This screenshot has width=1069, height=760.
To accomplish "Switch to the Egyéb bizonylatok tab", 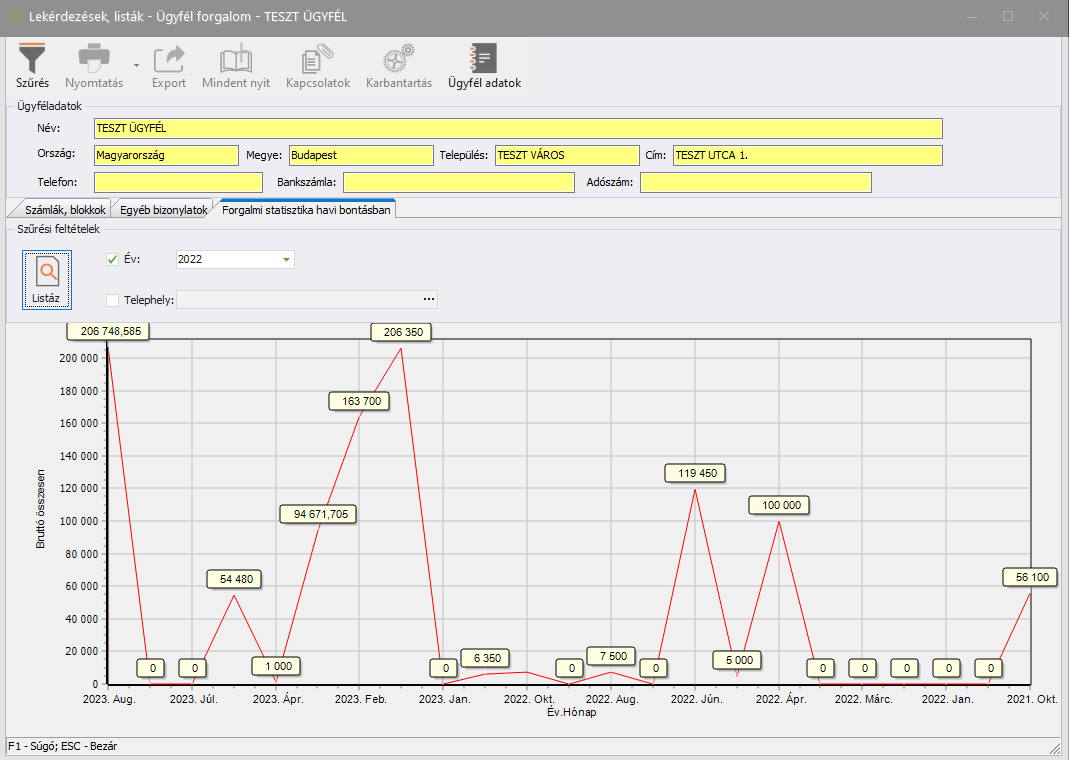I will [x=163, y=210].
